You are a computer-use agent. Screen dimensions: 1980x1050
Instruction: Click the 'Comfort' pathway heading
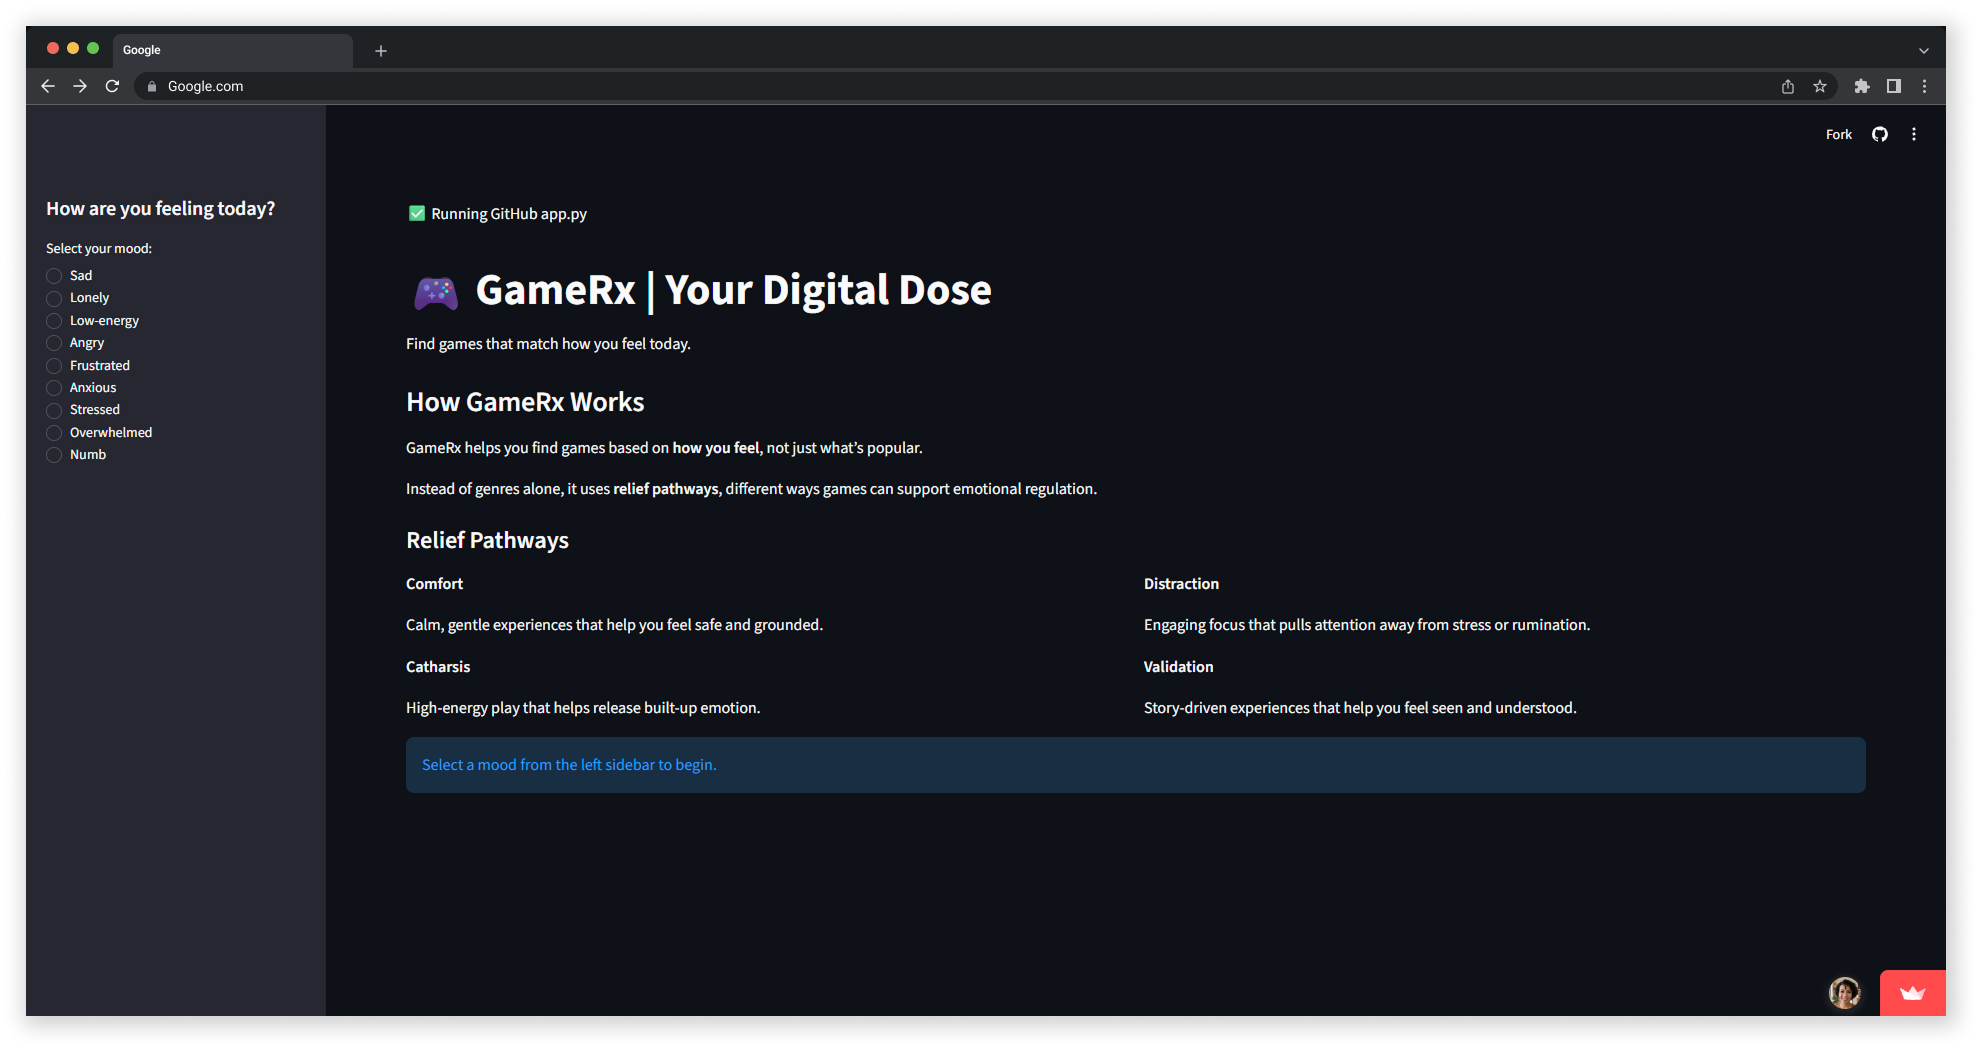click(434, 584)
